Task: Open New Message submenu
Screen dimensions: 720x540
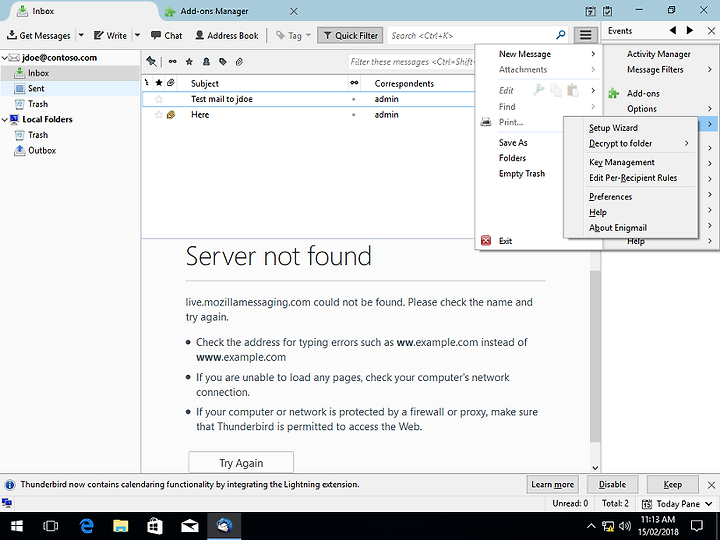Action: coord(540,54)
